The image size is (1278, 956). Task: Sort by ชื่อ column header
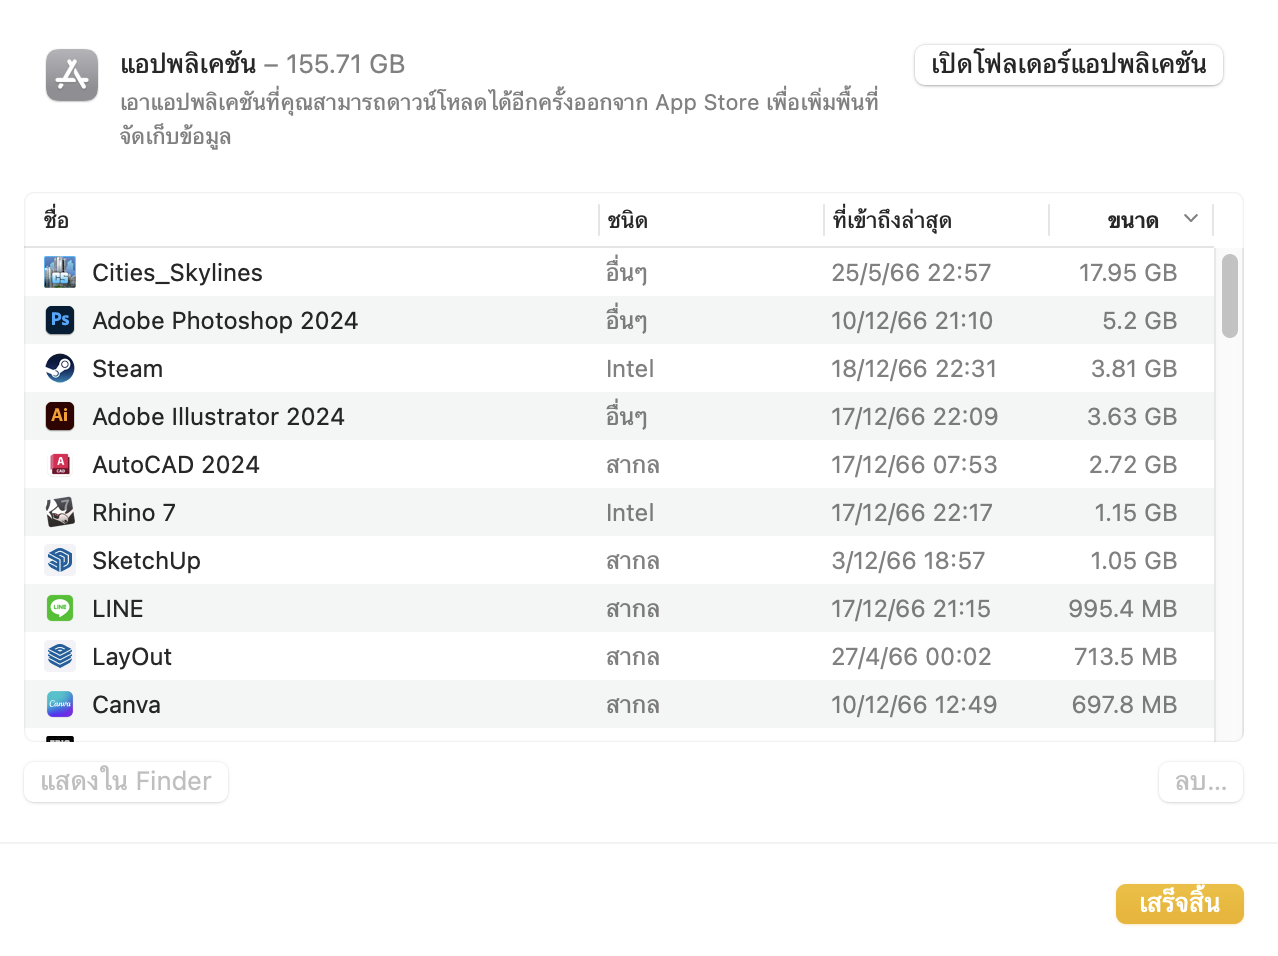(56, 220)
